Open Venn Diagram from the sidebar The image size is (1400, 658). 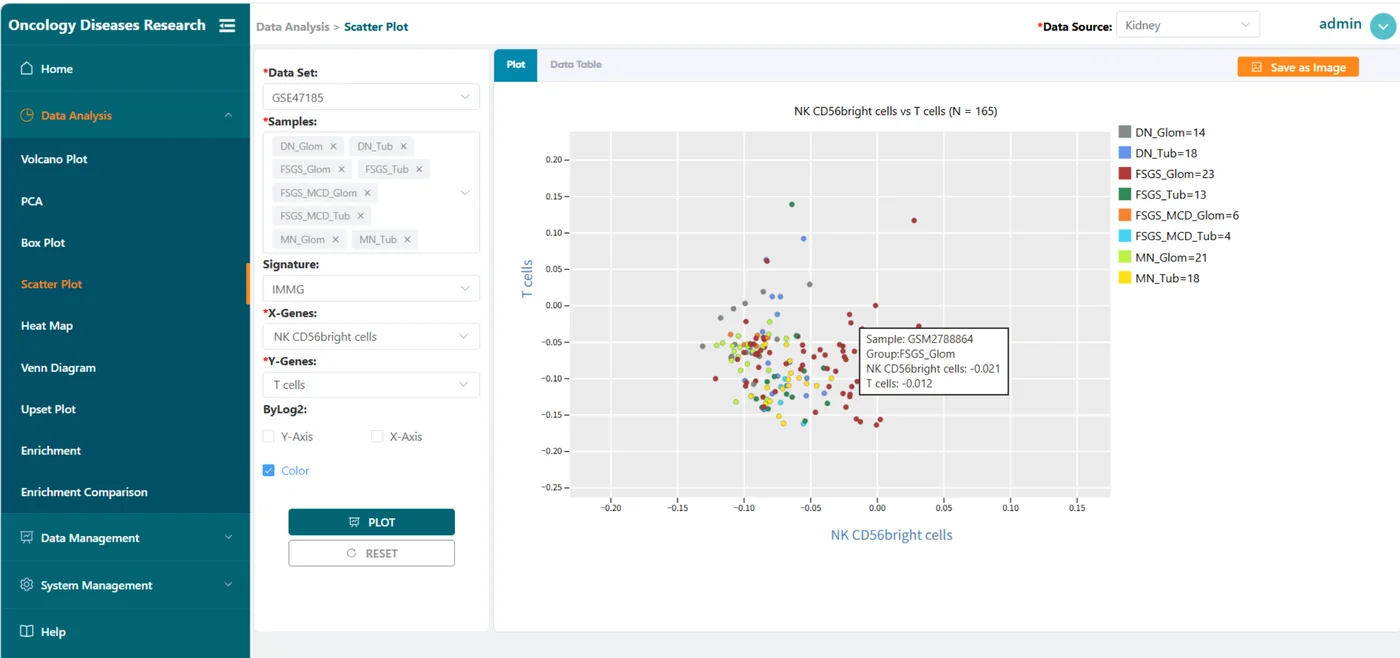[58, 367]
